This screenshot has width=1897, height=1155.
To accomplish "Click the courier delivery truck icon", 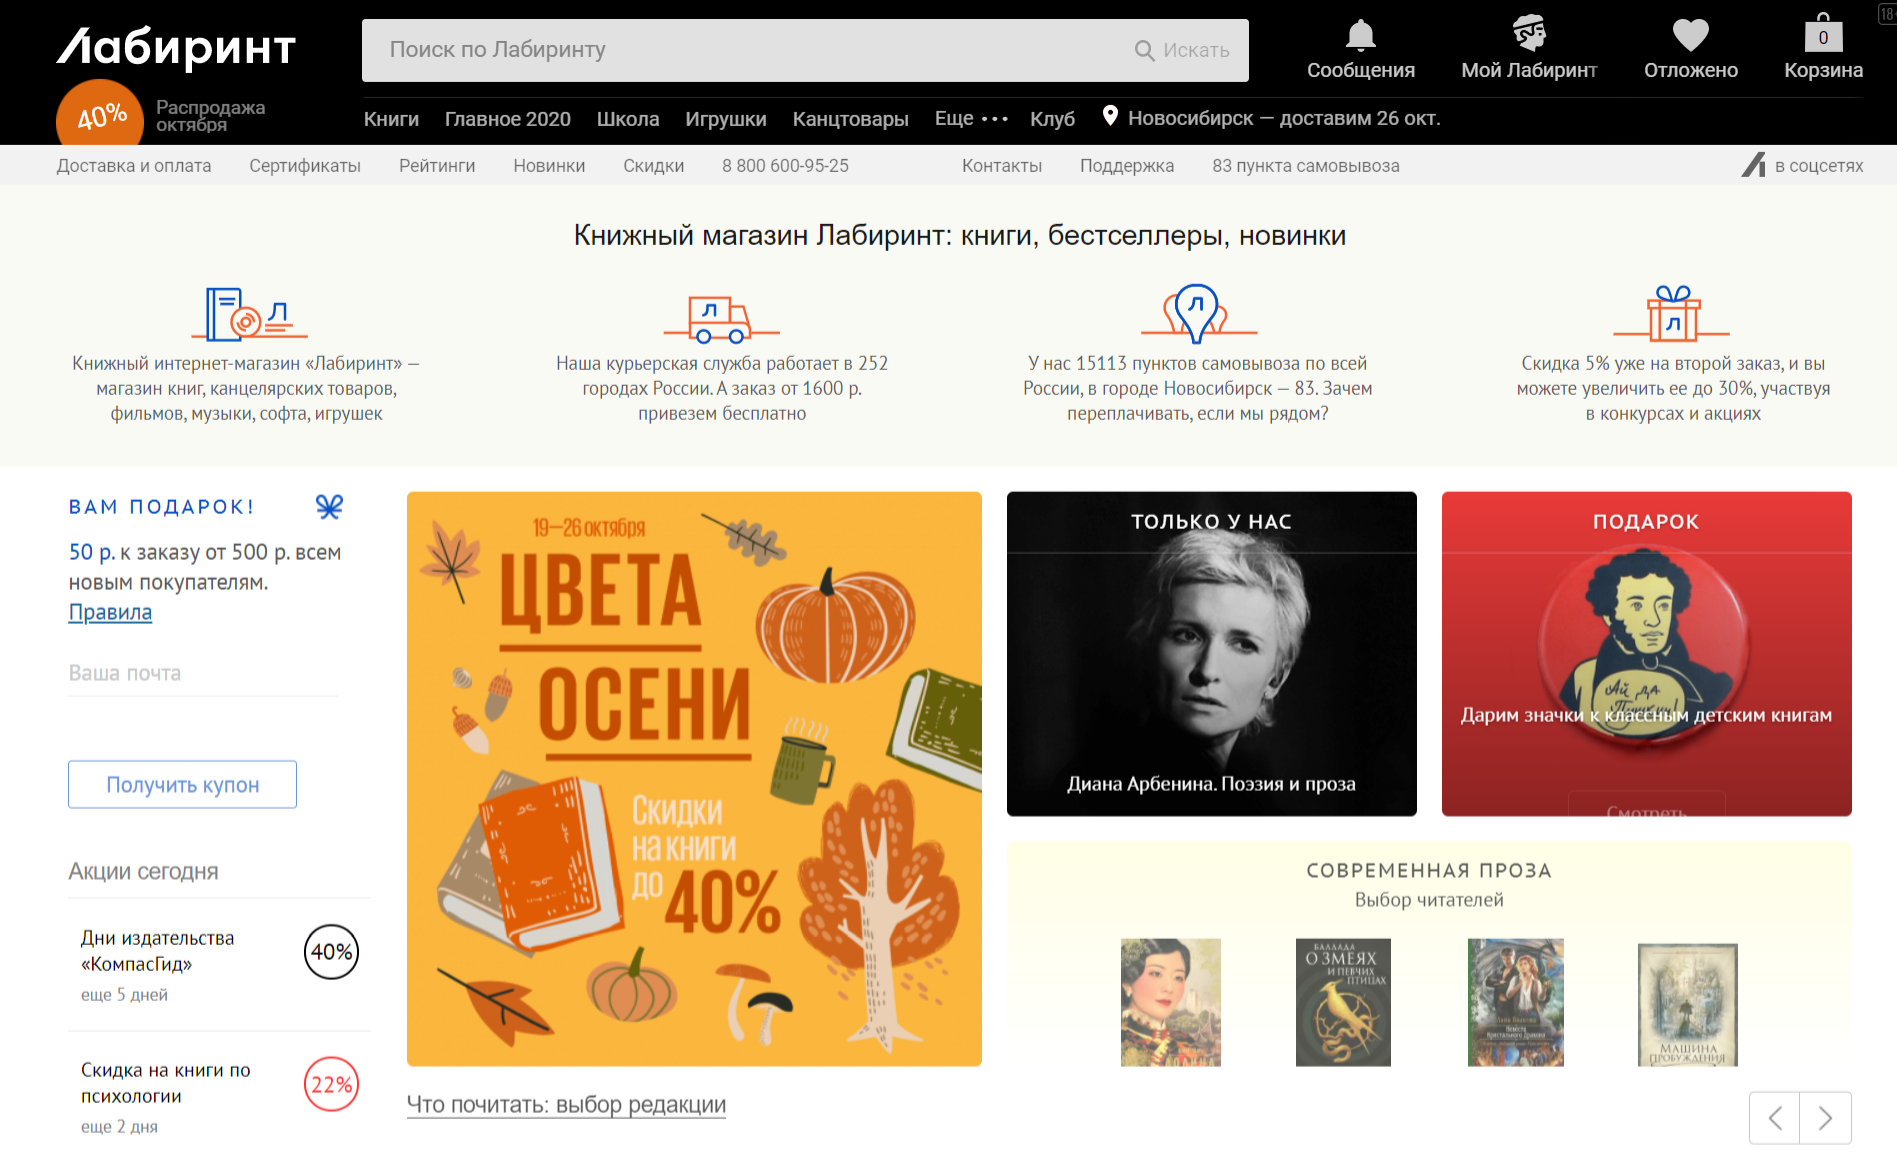I will point(721,318).
